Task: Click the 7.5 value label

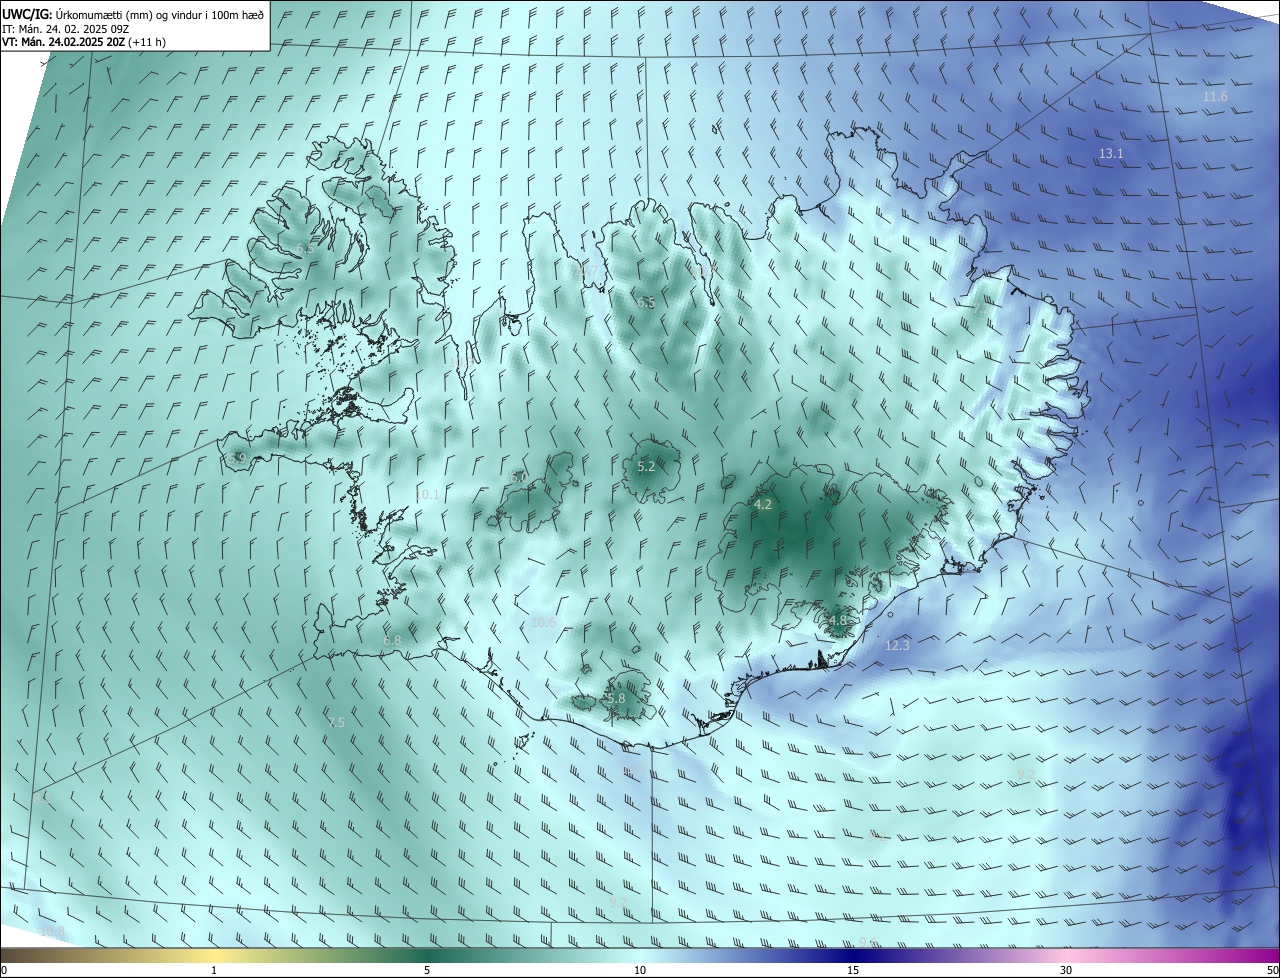Action: pyautogui.click(x=336, y=723)
